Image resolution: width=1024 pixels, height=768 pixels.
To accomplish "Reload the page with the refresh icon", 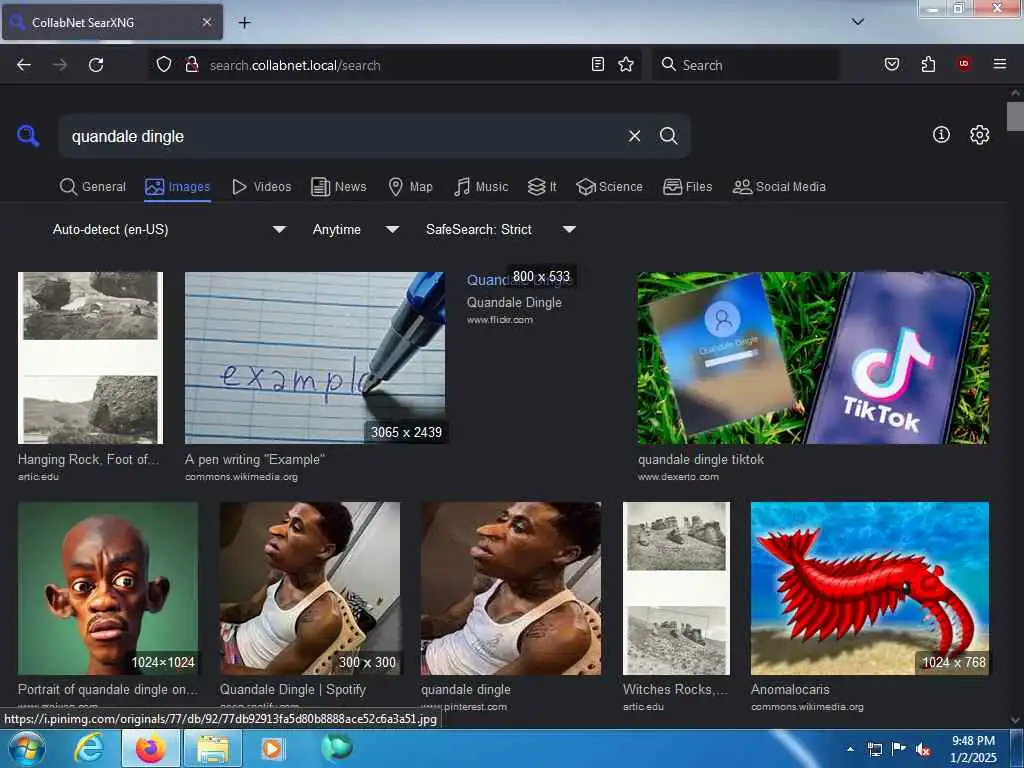I will click(96, 65).
